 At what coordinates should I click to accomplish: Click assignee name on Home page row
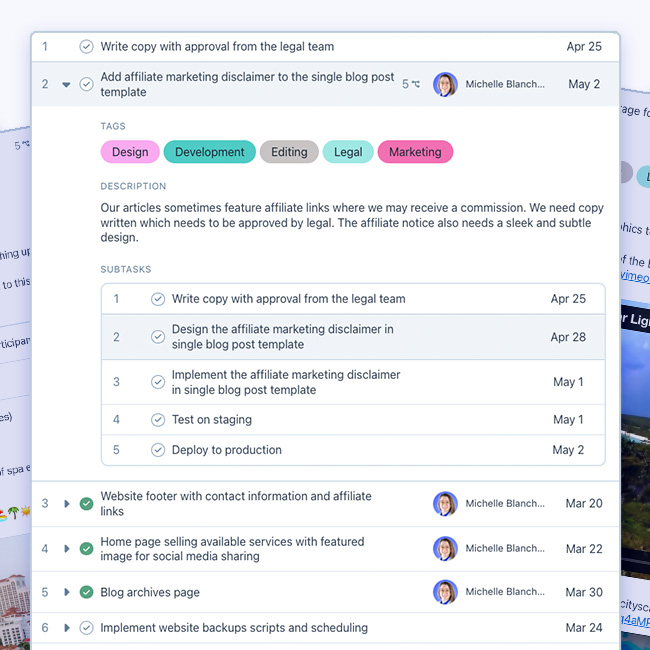(505, 548)
